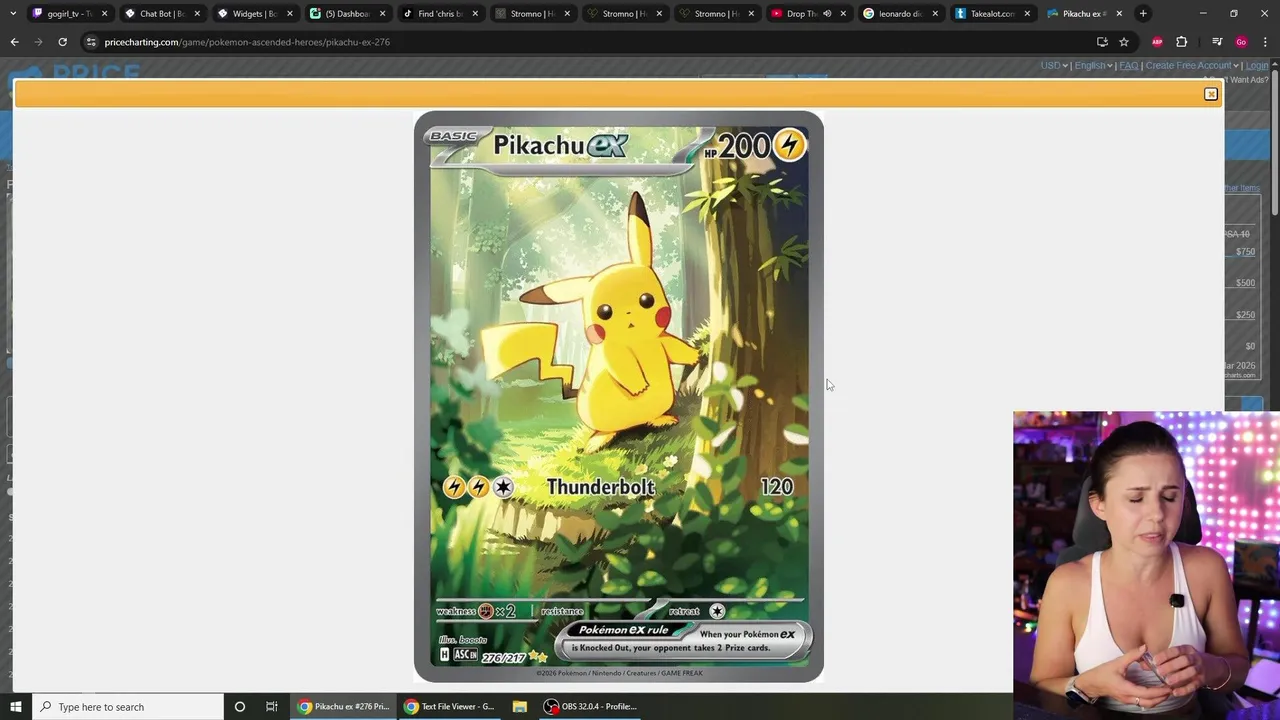Open the Adblock Plus extension
Viewport: 1280px width, 720px height.
coord(1157,42)
